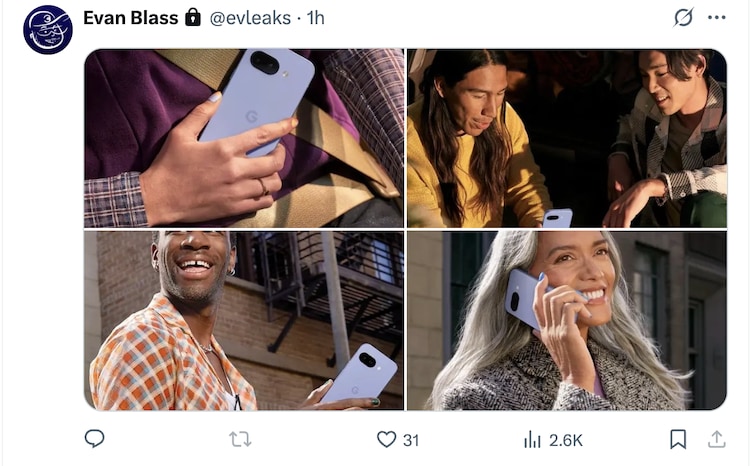The width and height of the screenshot is (750, 466).
Task: Open the 1h timestamp permalink
Action: pos(316,18)
